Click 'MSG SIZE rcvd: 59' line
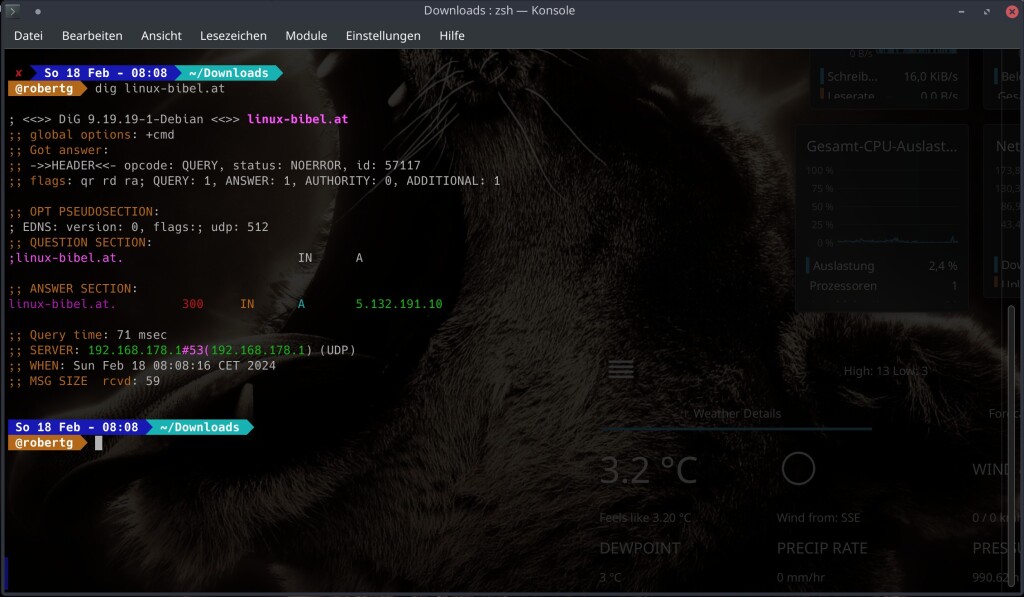The height and width of the screenshot is (597, 1024). 84,381
